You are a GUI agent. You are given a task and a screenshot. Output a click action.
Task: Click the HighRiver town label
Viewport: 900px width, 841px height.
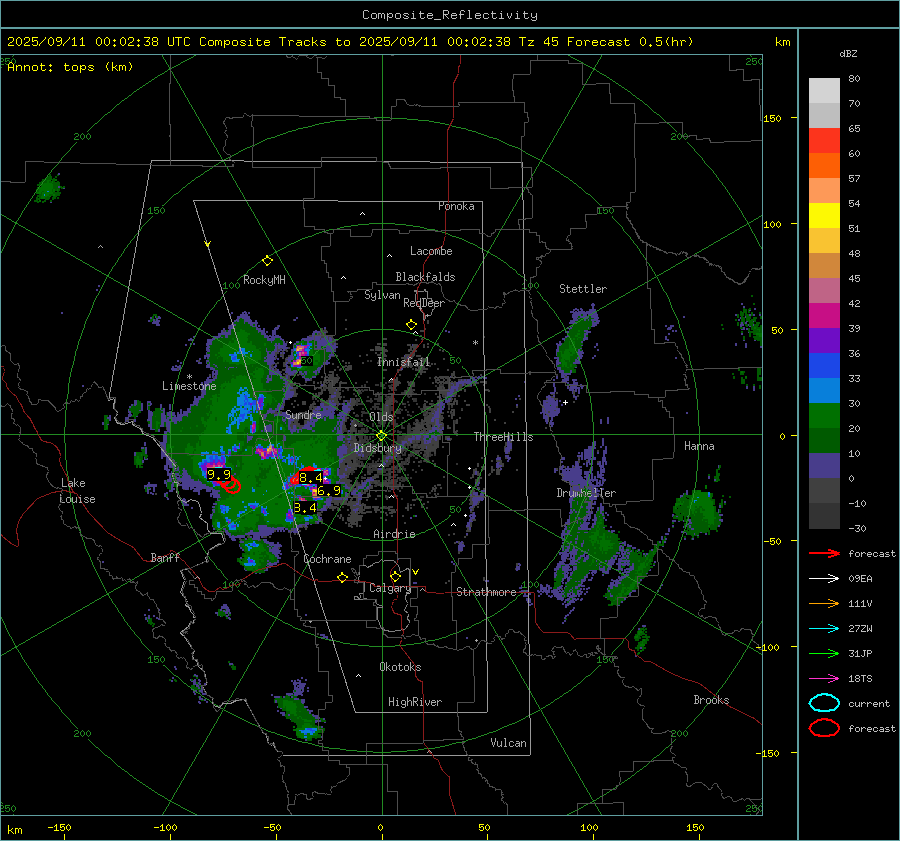point(415,702)
